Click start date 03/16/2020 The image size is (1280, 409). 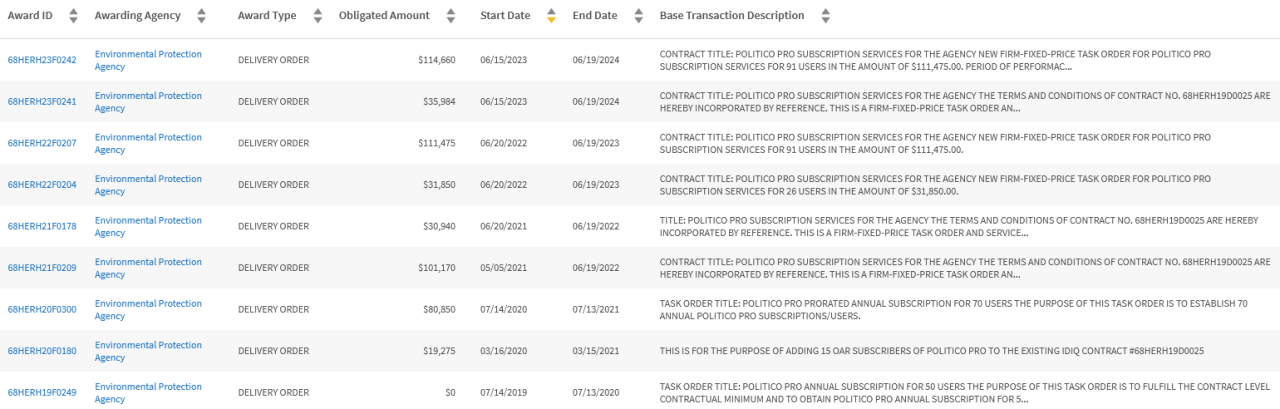503,351
